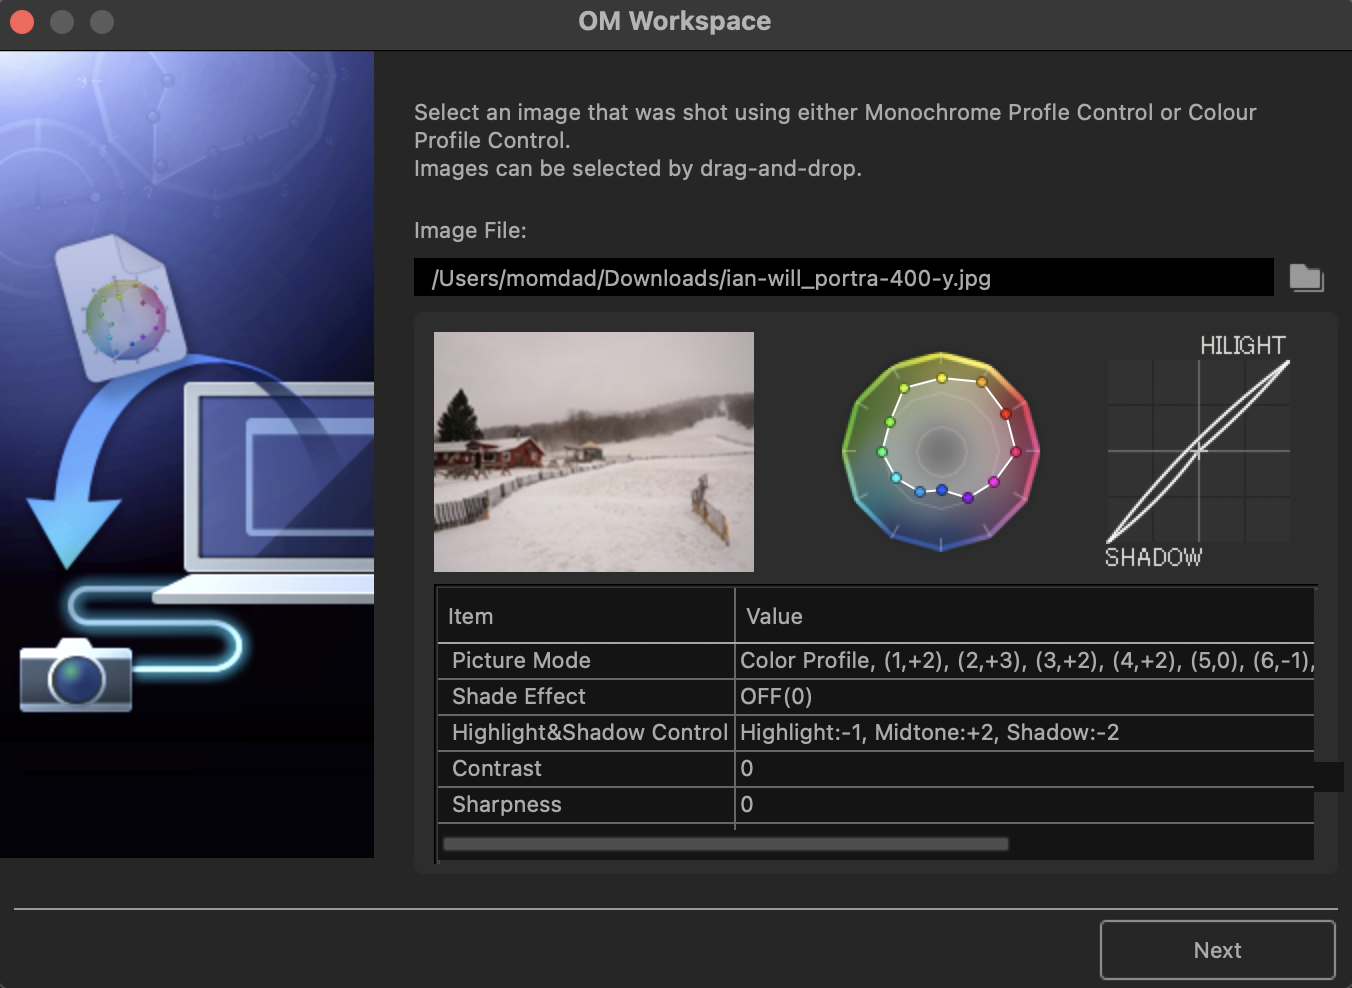
Task: Open the winter landscape preview thumbnail
Action: coord(593,451)
